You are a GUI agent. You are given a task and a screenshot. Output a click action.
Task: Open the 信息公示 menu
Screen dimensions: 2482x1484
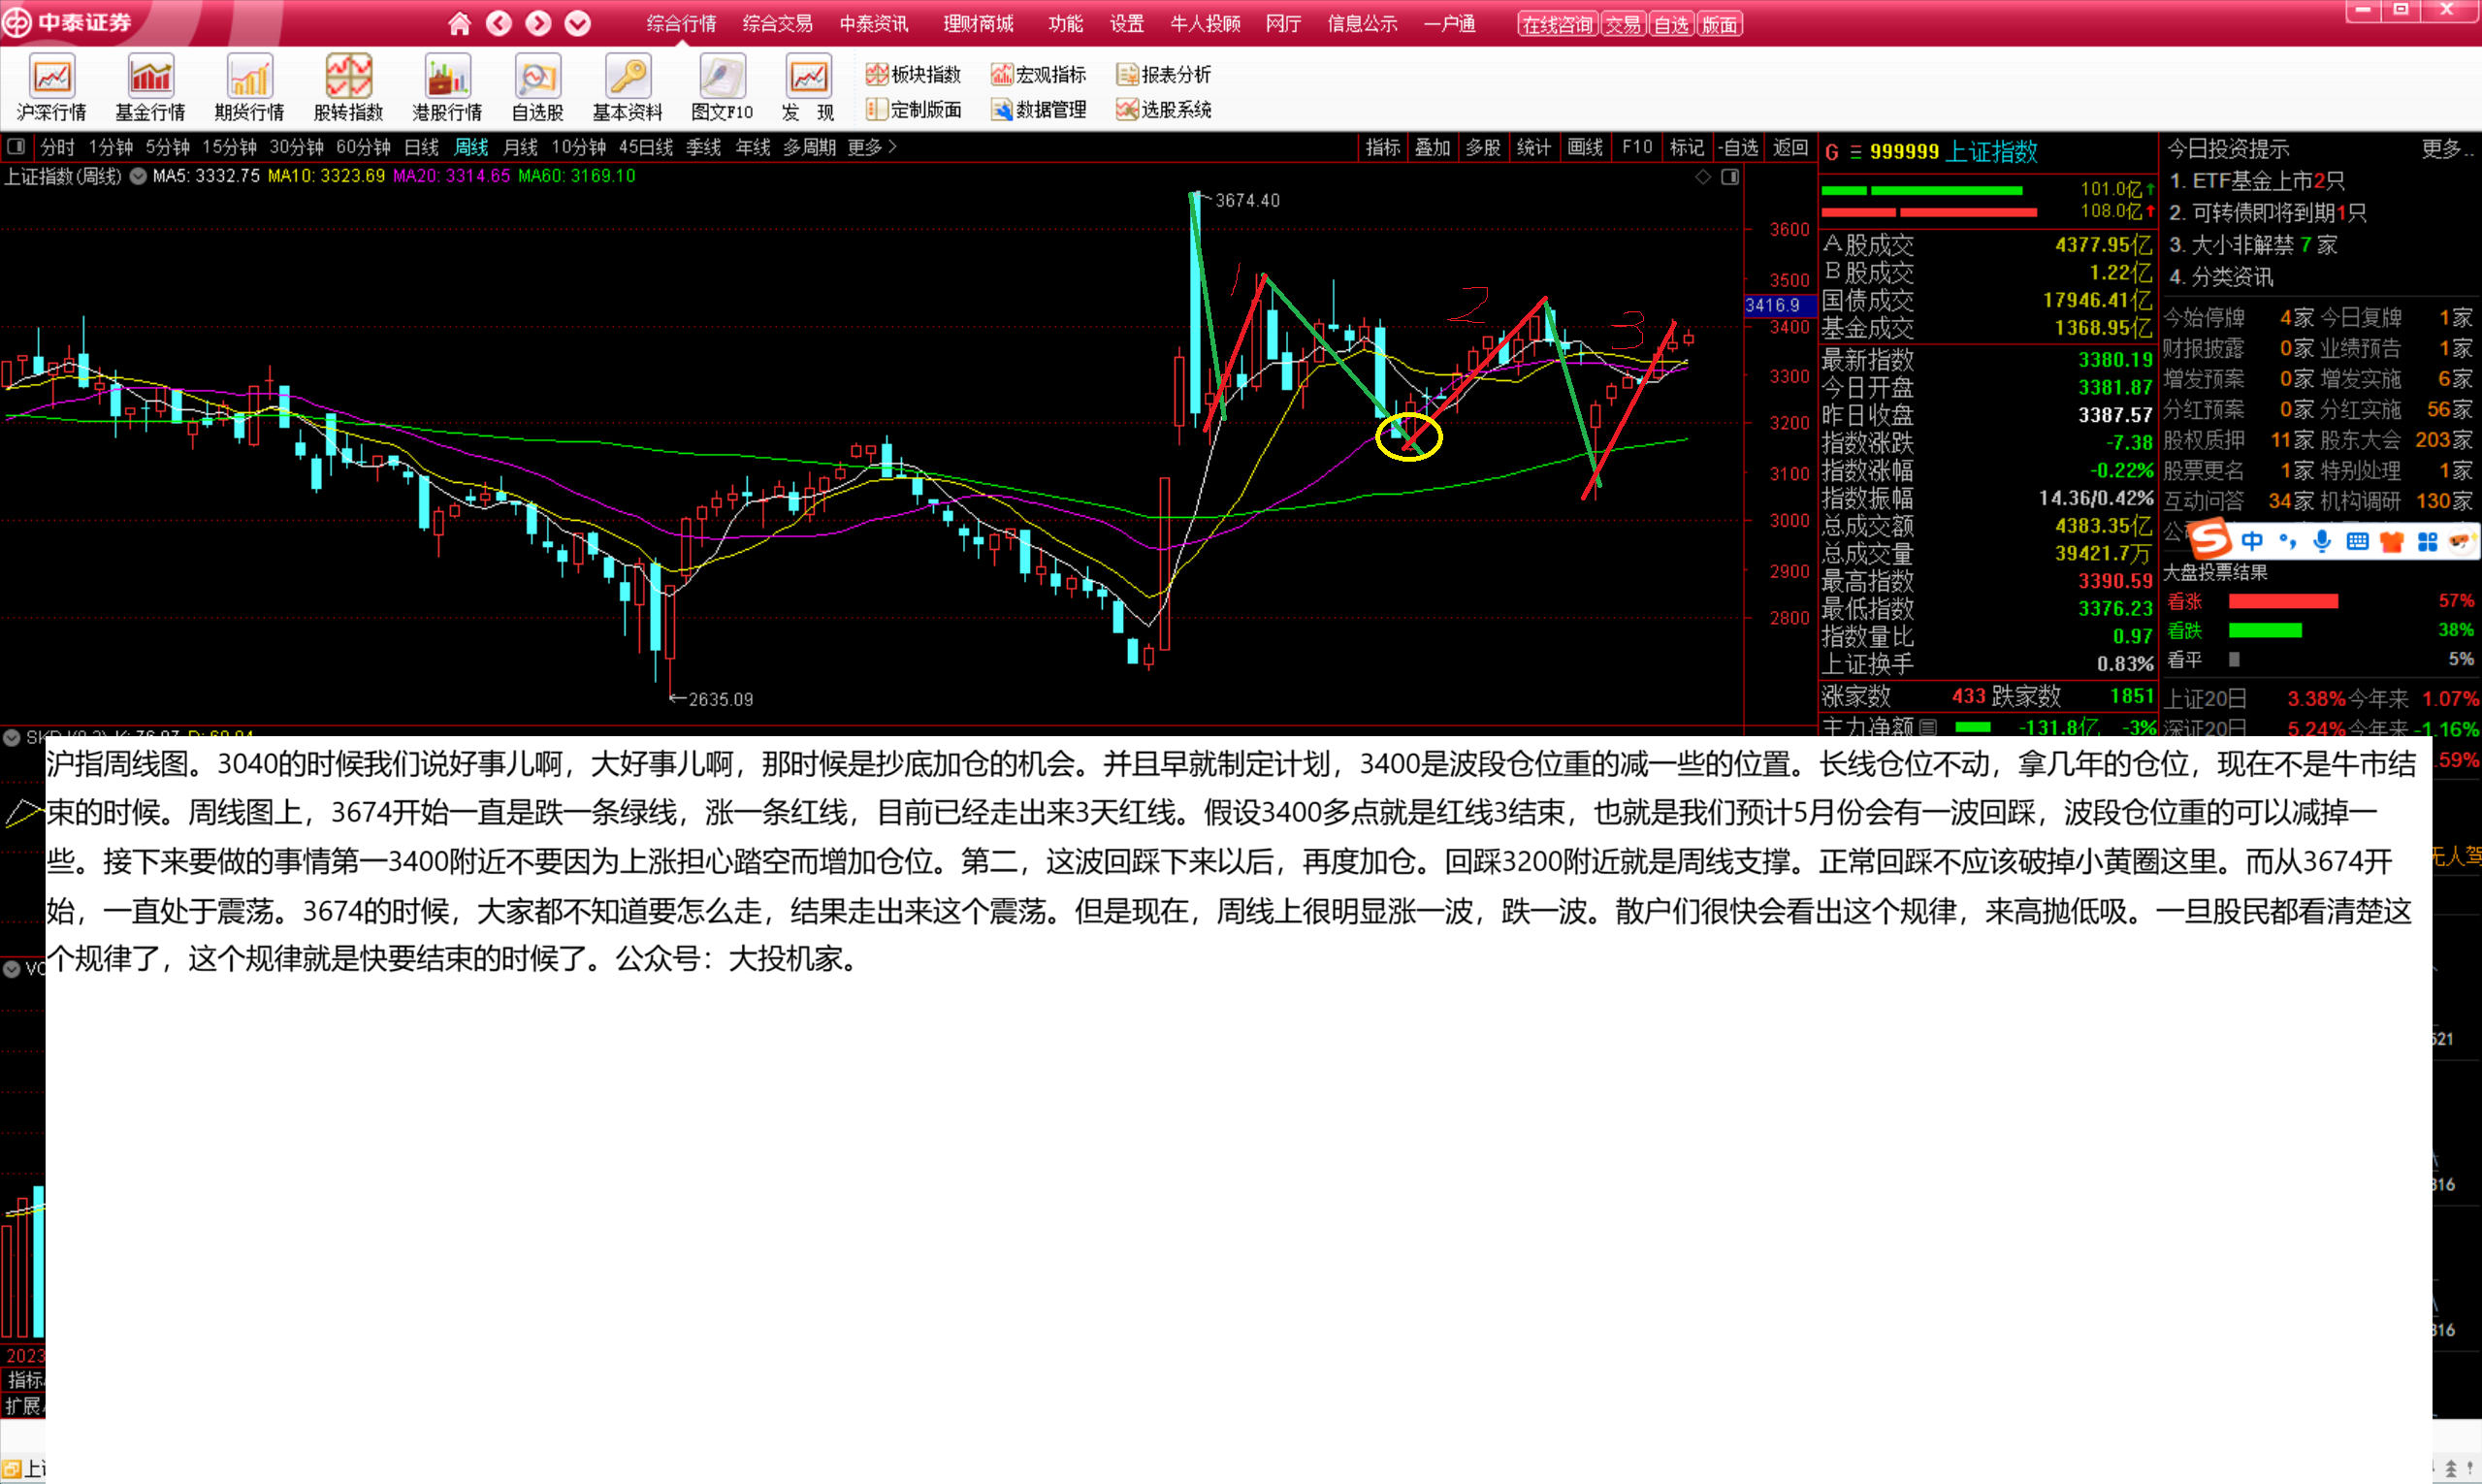pyautogui.click(x=1362, y=23)
